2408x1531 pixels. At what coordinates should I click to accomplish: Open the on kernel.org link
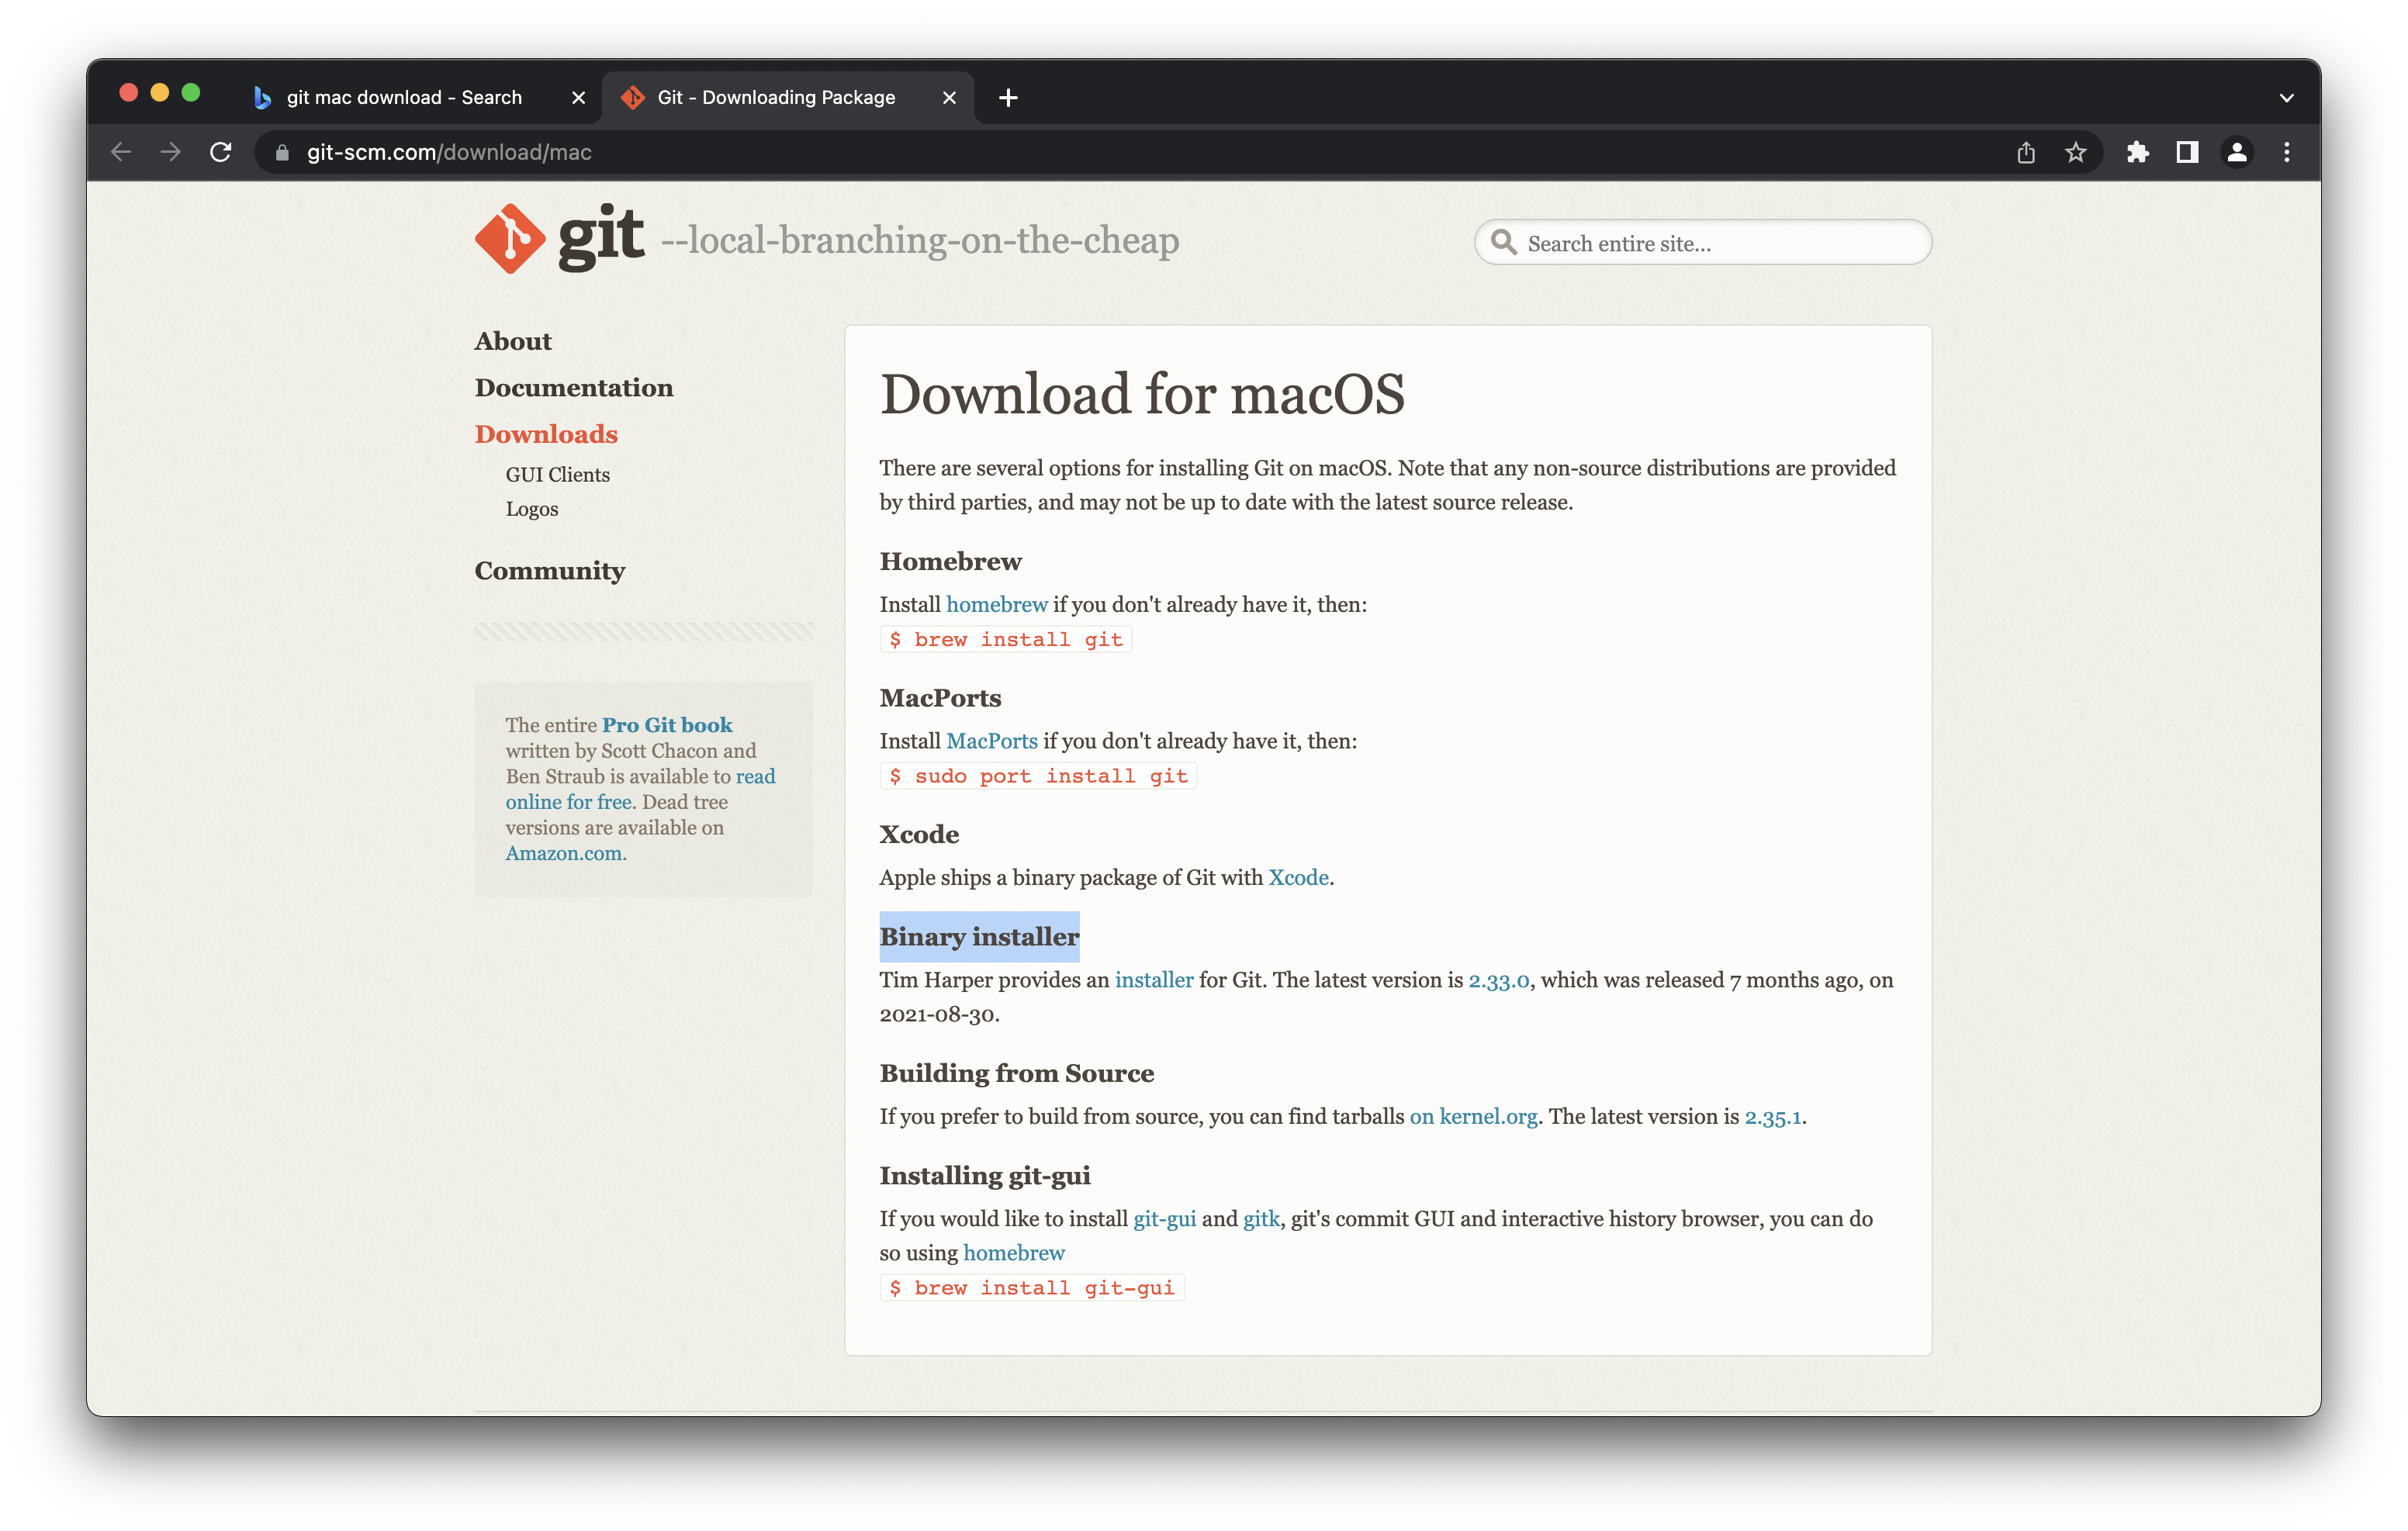(x=1473, y=1116)
